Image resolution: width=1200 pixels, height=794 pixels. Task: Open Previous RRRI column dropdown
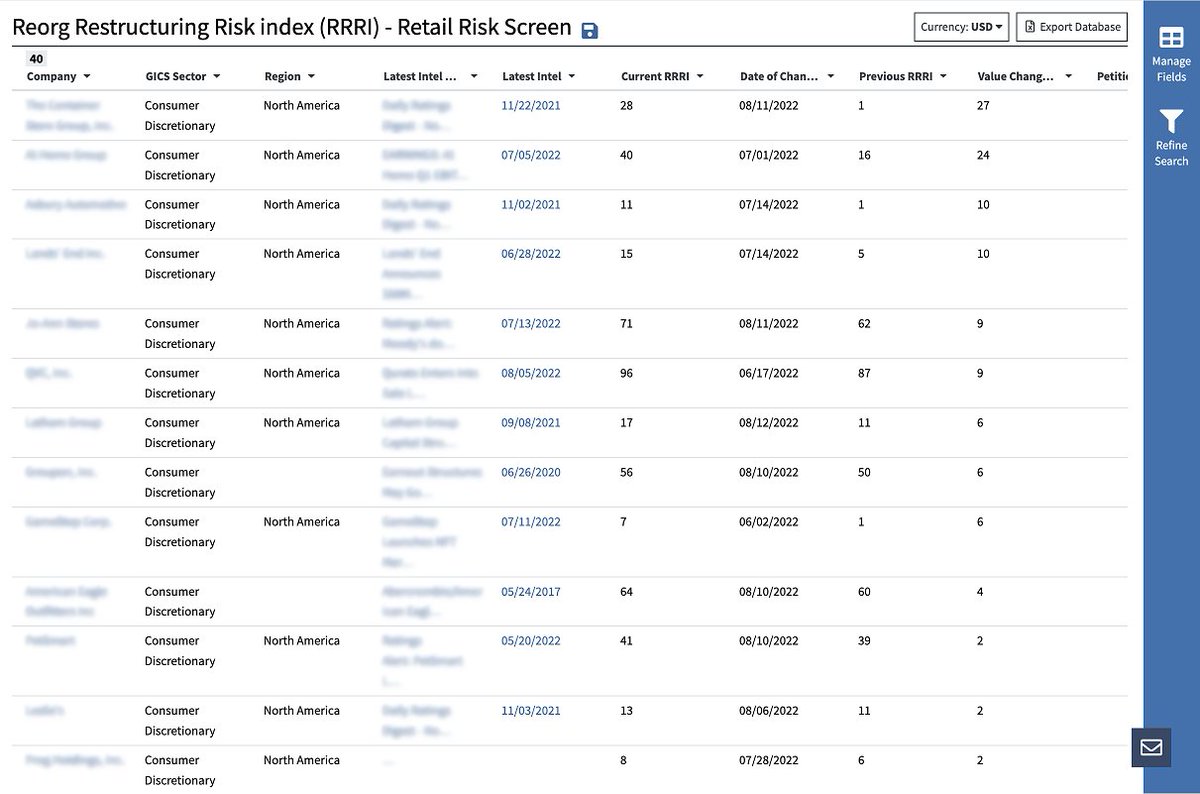click(x=942, y=77)
